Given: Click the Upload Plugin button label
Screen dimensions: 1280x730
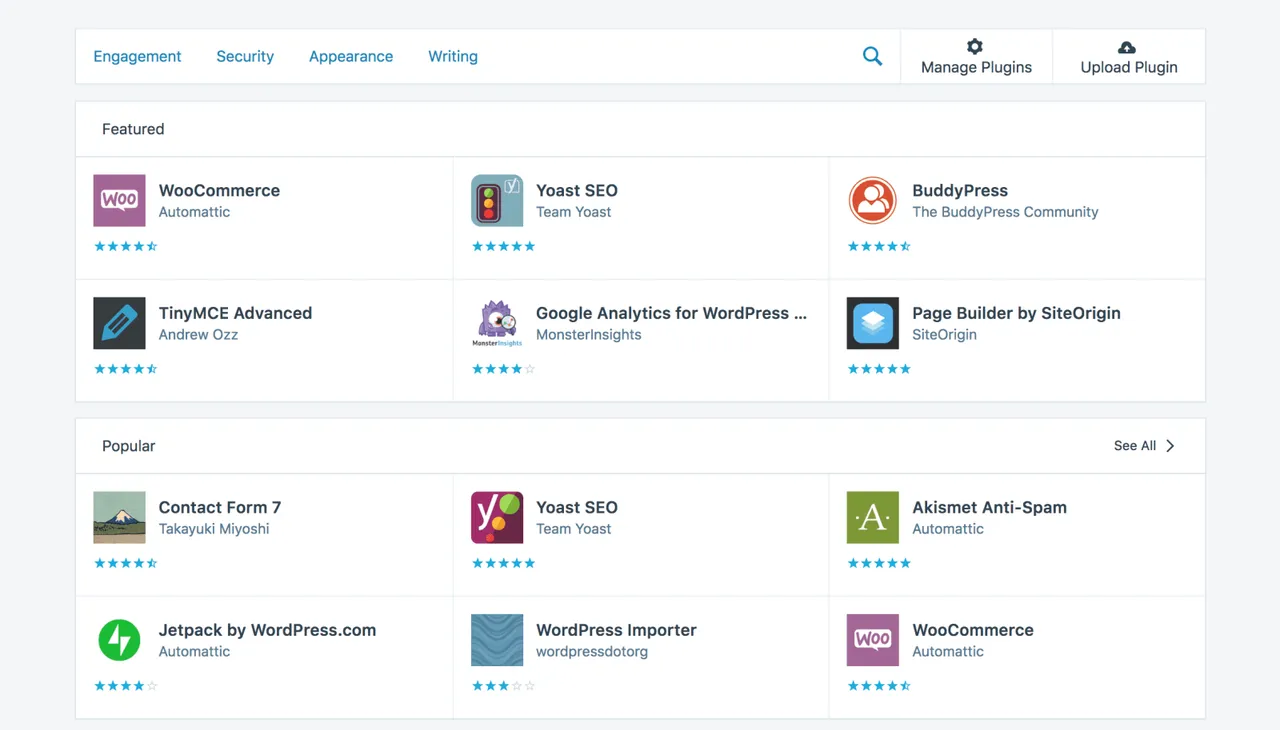Looking at the screenshot, I should click(x=1129, y=67).
